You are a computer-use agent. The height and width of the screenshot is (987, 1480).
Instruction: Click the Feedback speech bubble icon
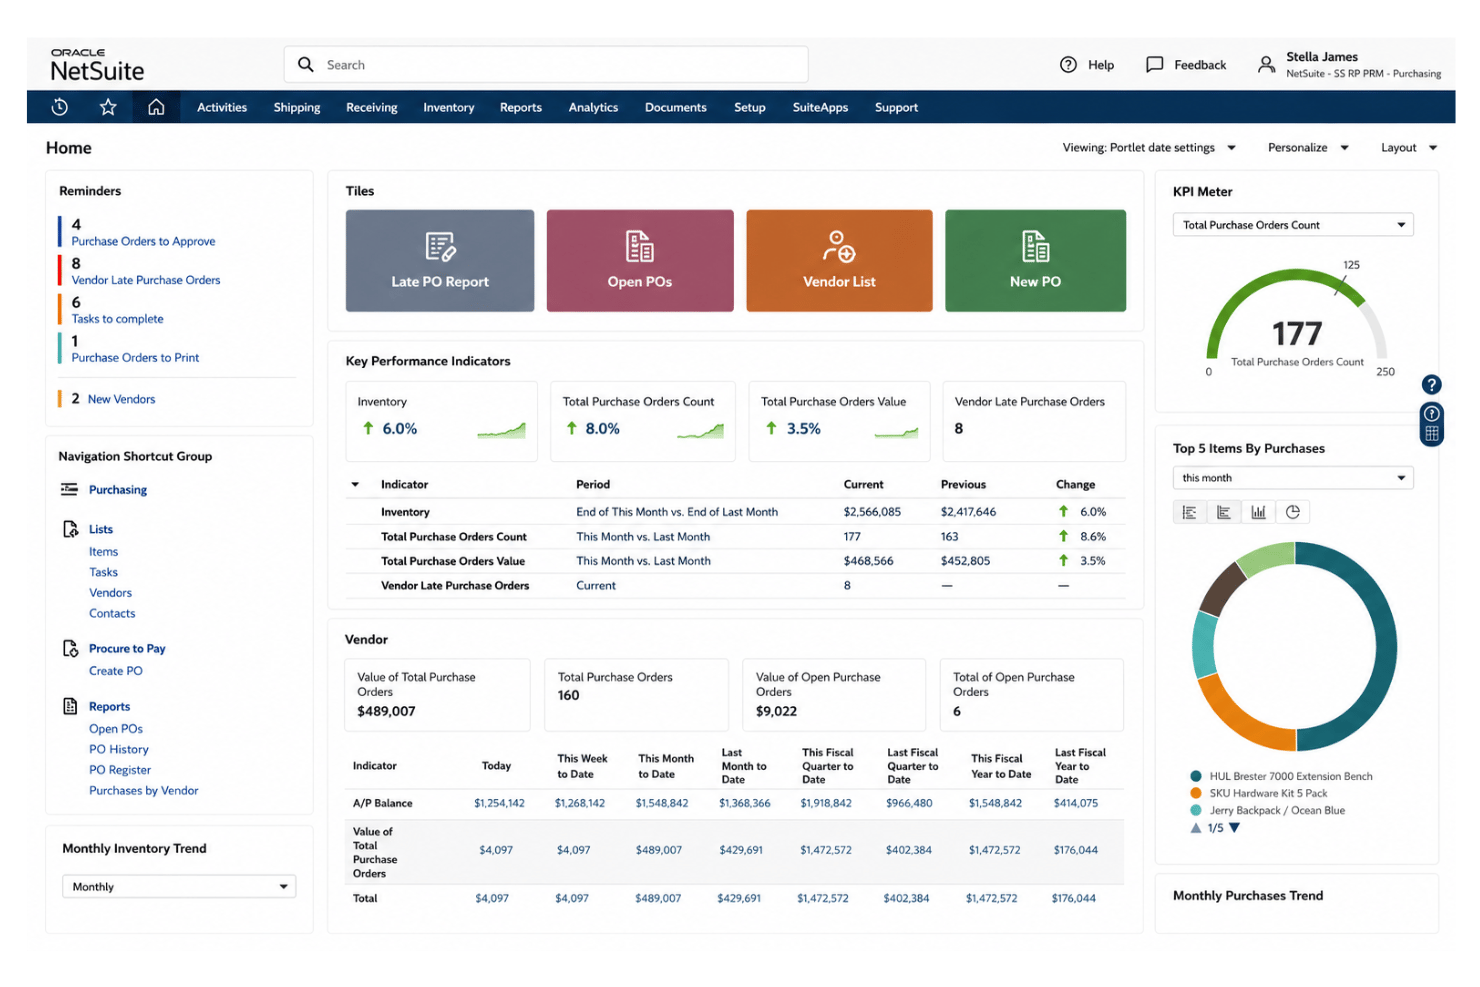point(1154,64)
